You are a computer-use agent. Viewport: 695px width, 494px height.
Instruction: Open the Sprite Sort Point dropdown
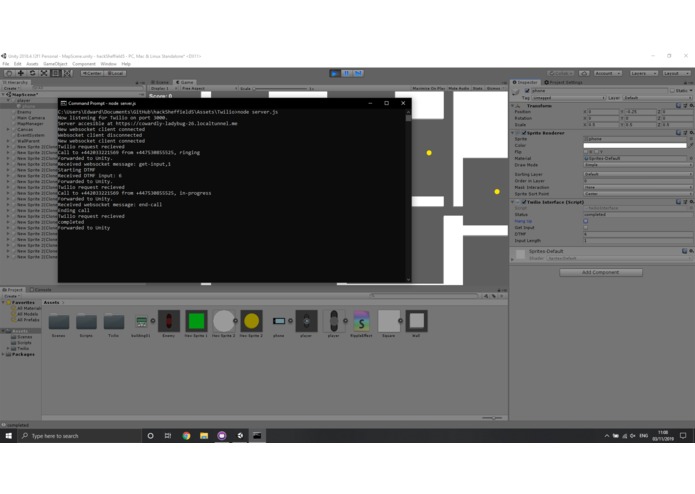tap(638, 194)
